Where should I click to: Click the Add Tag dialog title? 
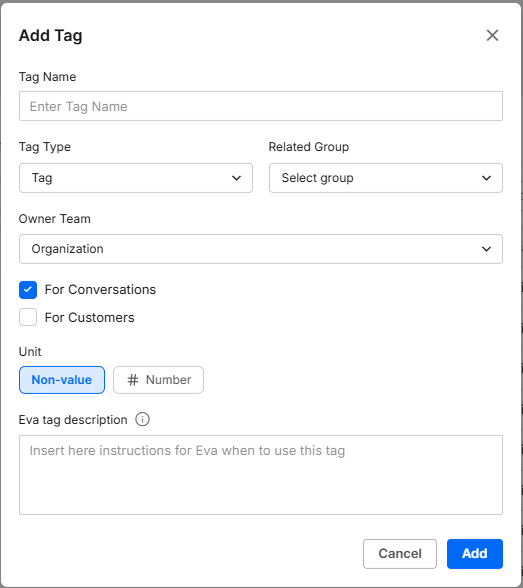coord(51,36)
